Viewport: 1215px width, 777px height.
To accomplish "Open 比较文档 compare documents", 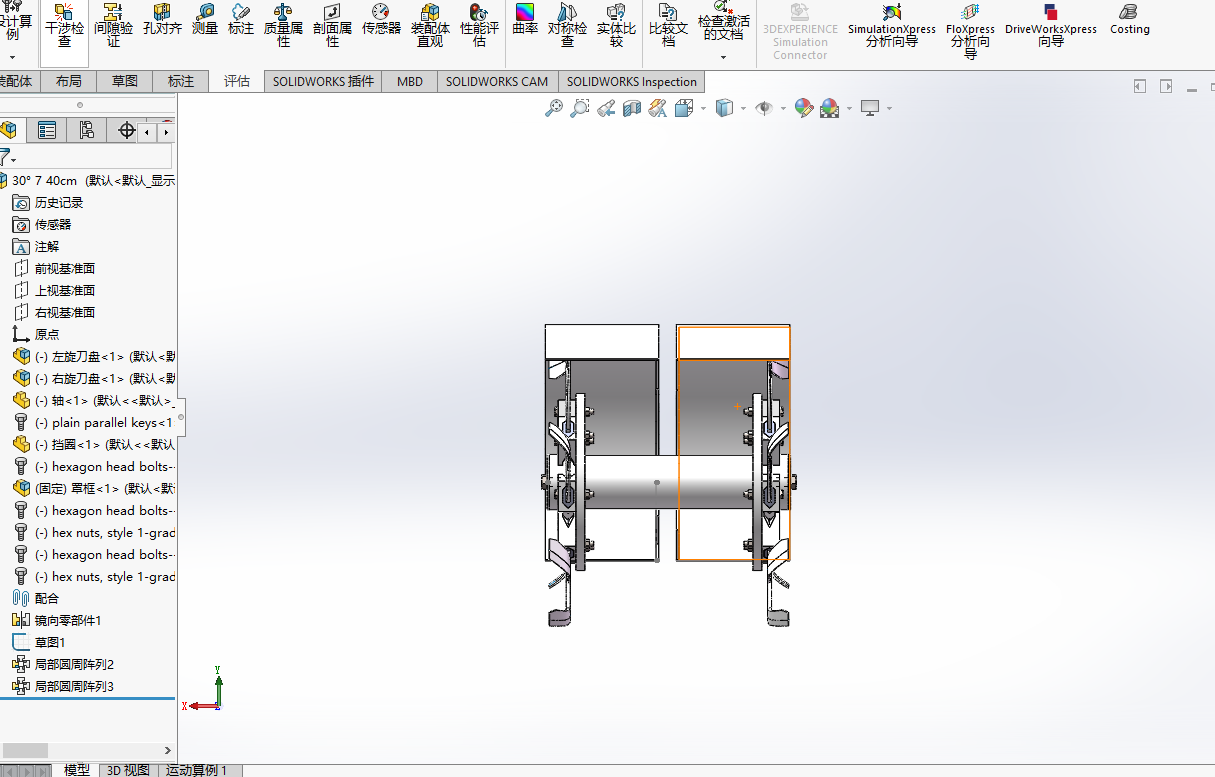I will click(668, 26).
